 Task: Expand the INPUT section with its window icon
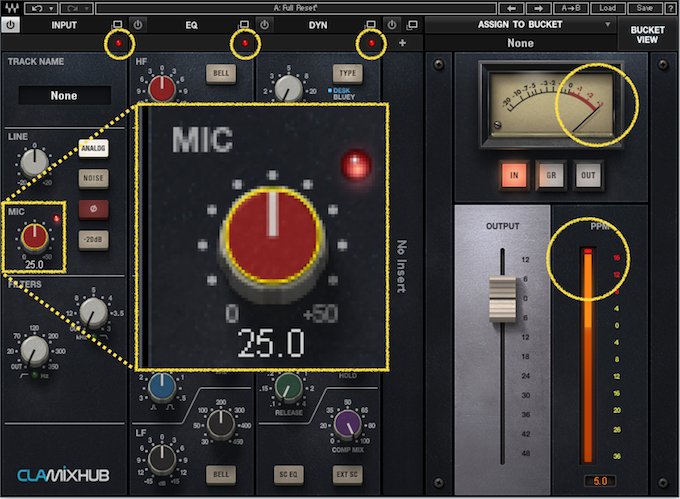pyautogui.click(x=117, y=25)
